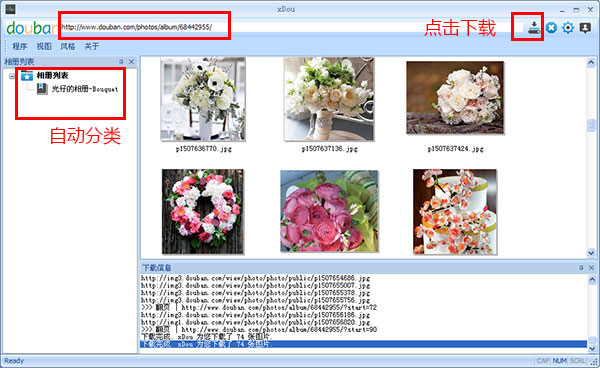Select the cake with blossoms thumbnail
The width and height of the screenshot is (600, 368).
(455, 212)
